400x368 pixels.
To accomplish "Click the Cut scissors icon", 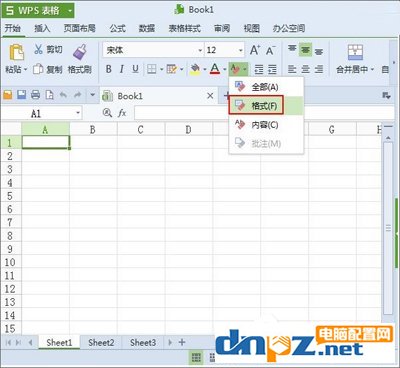I will (38, 49).
